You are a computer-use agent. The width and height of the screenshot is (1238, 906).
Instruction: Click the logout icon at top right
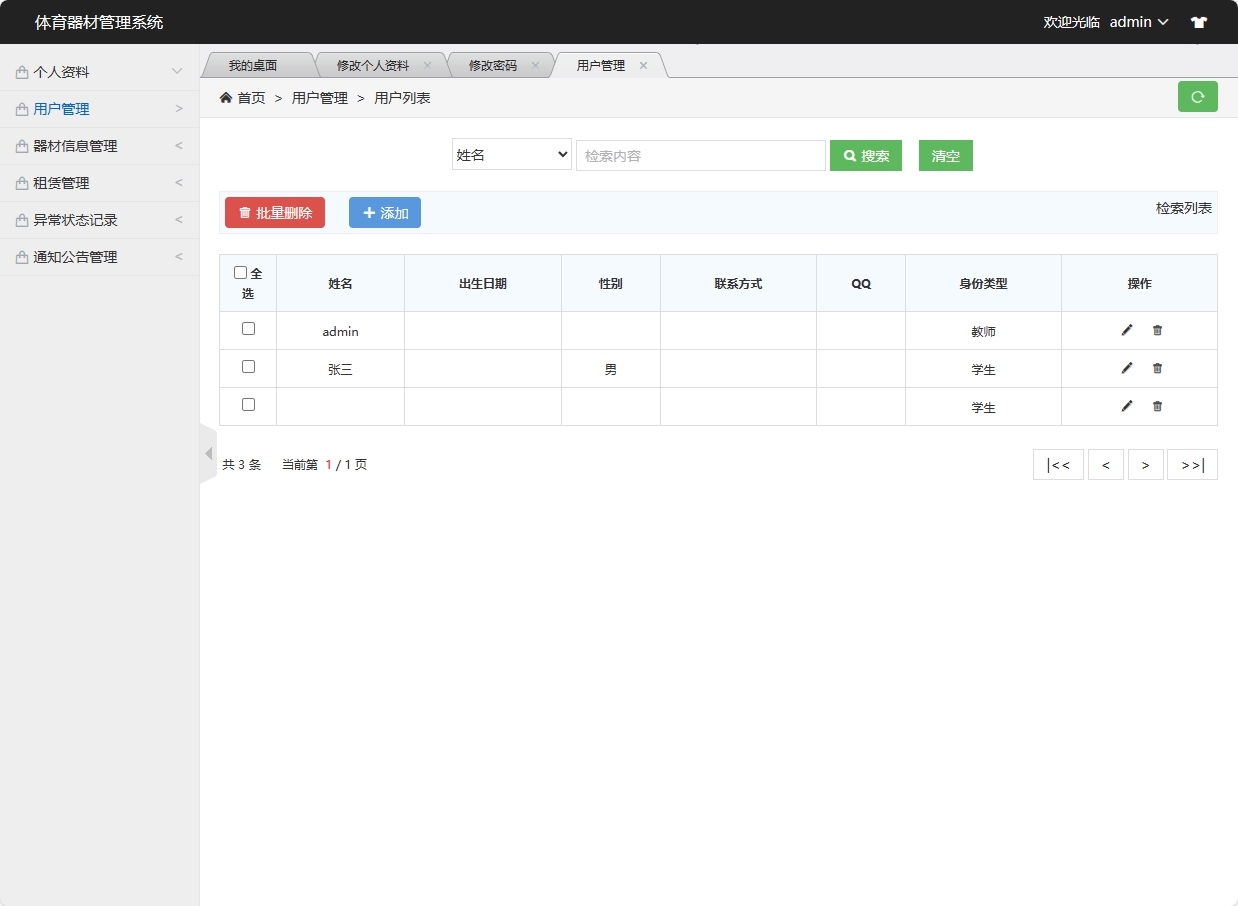(1198, 21)
